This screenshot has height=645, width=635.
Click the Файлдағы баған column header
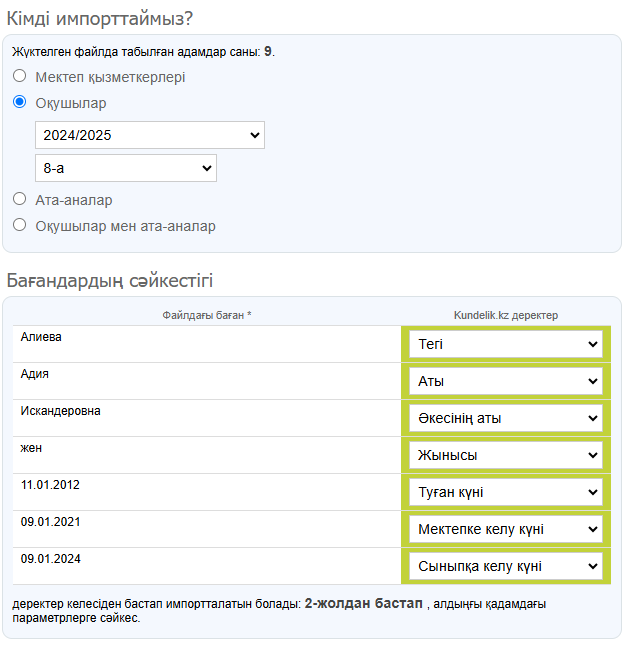pyautogui.click(x=207, y=315)
